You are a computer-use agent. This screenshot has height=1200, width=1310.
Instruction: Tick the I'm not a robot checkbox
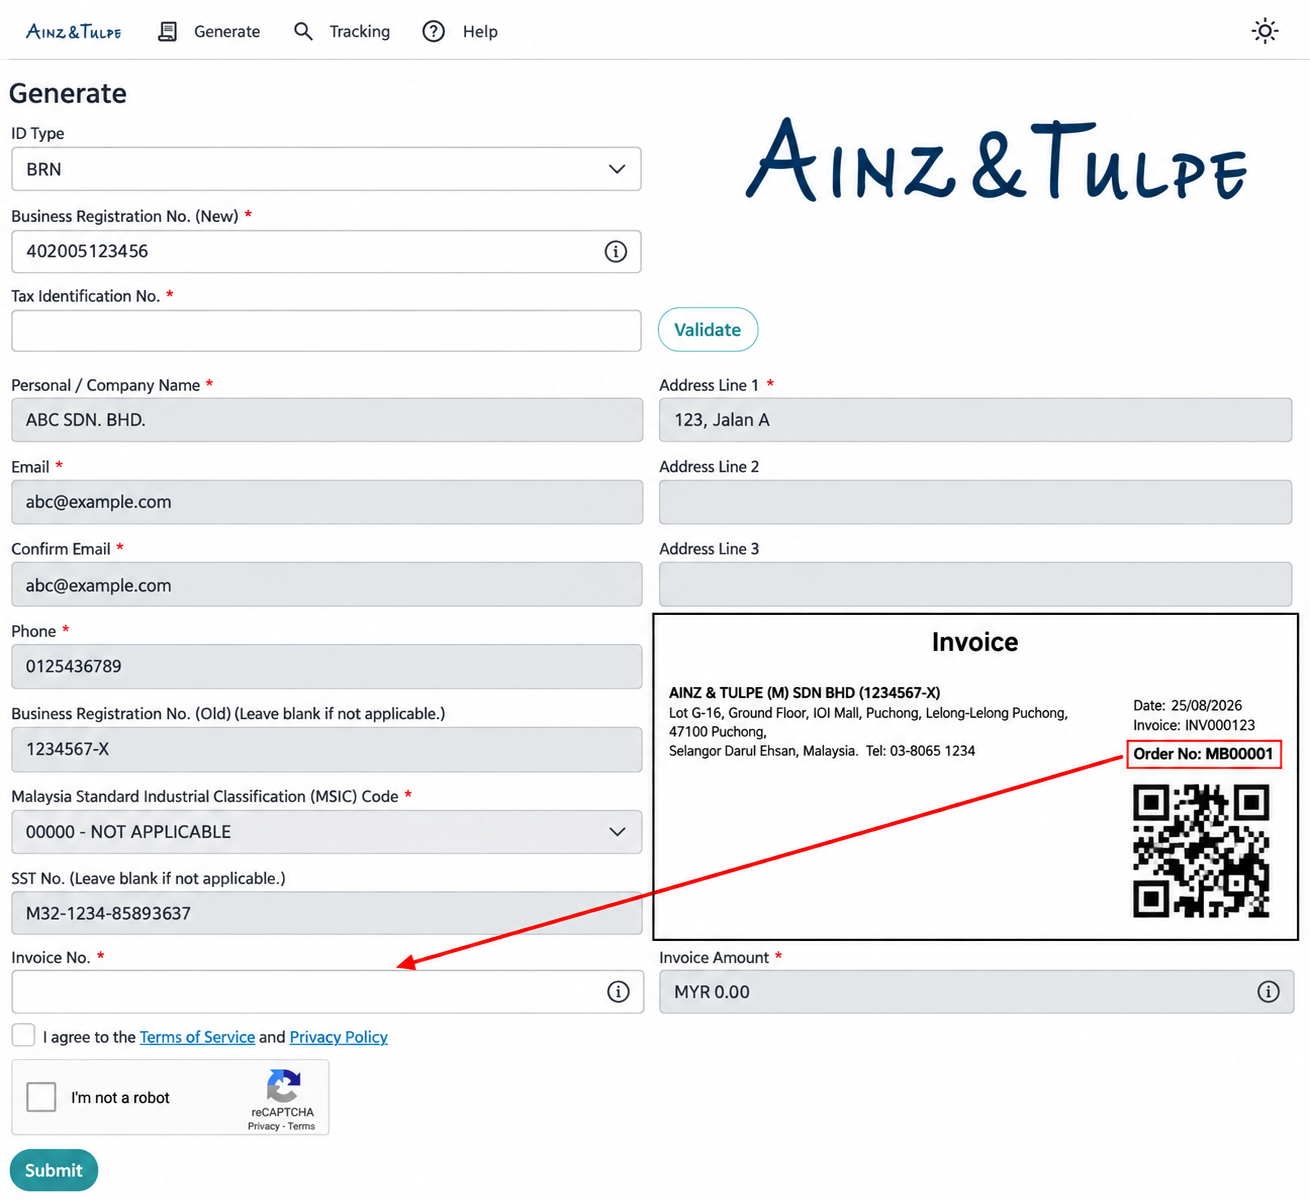(41, 1097)
